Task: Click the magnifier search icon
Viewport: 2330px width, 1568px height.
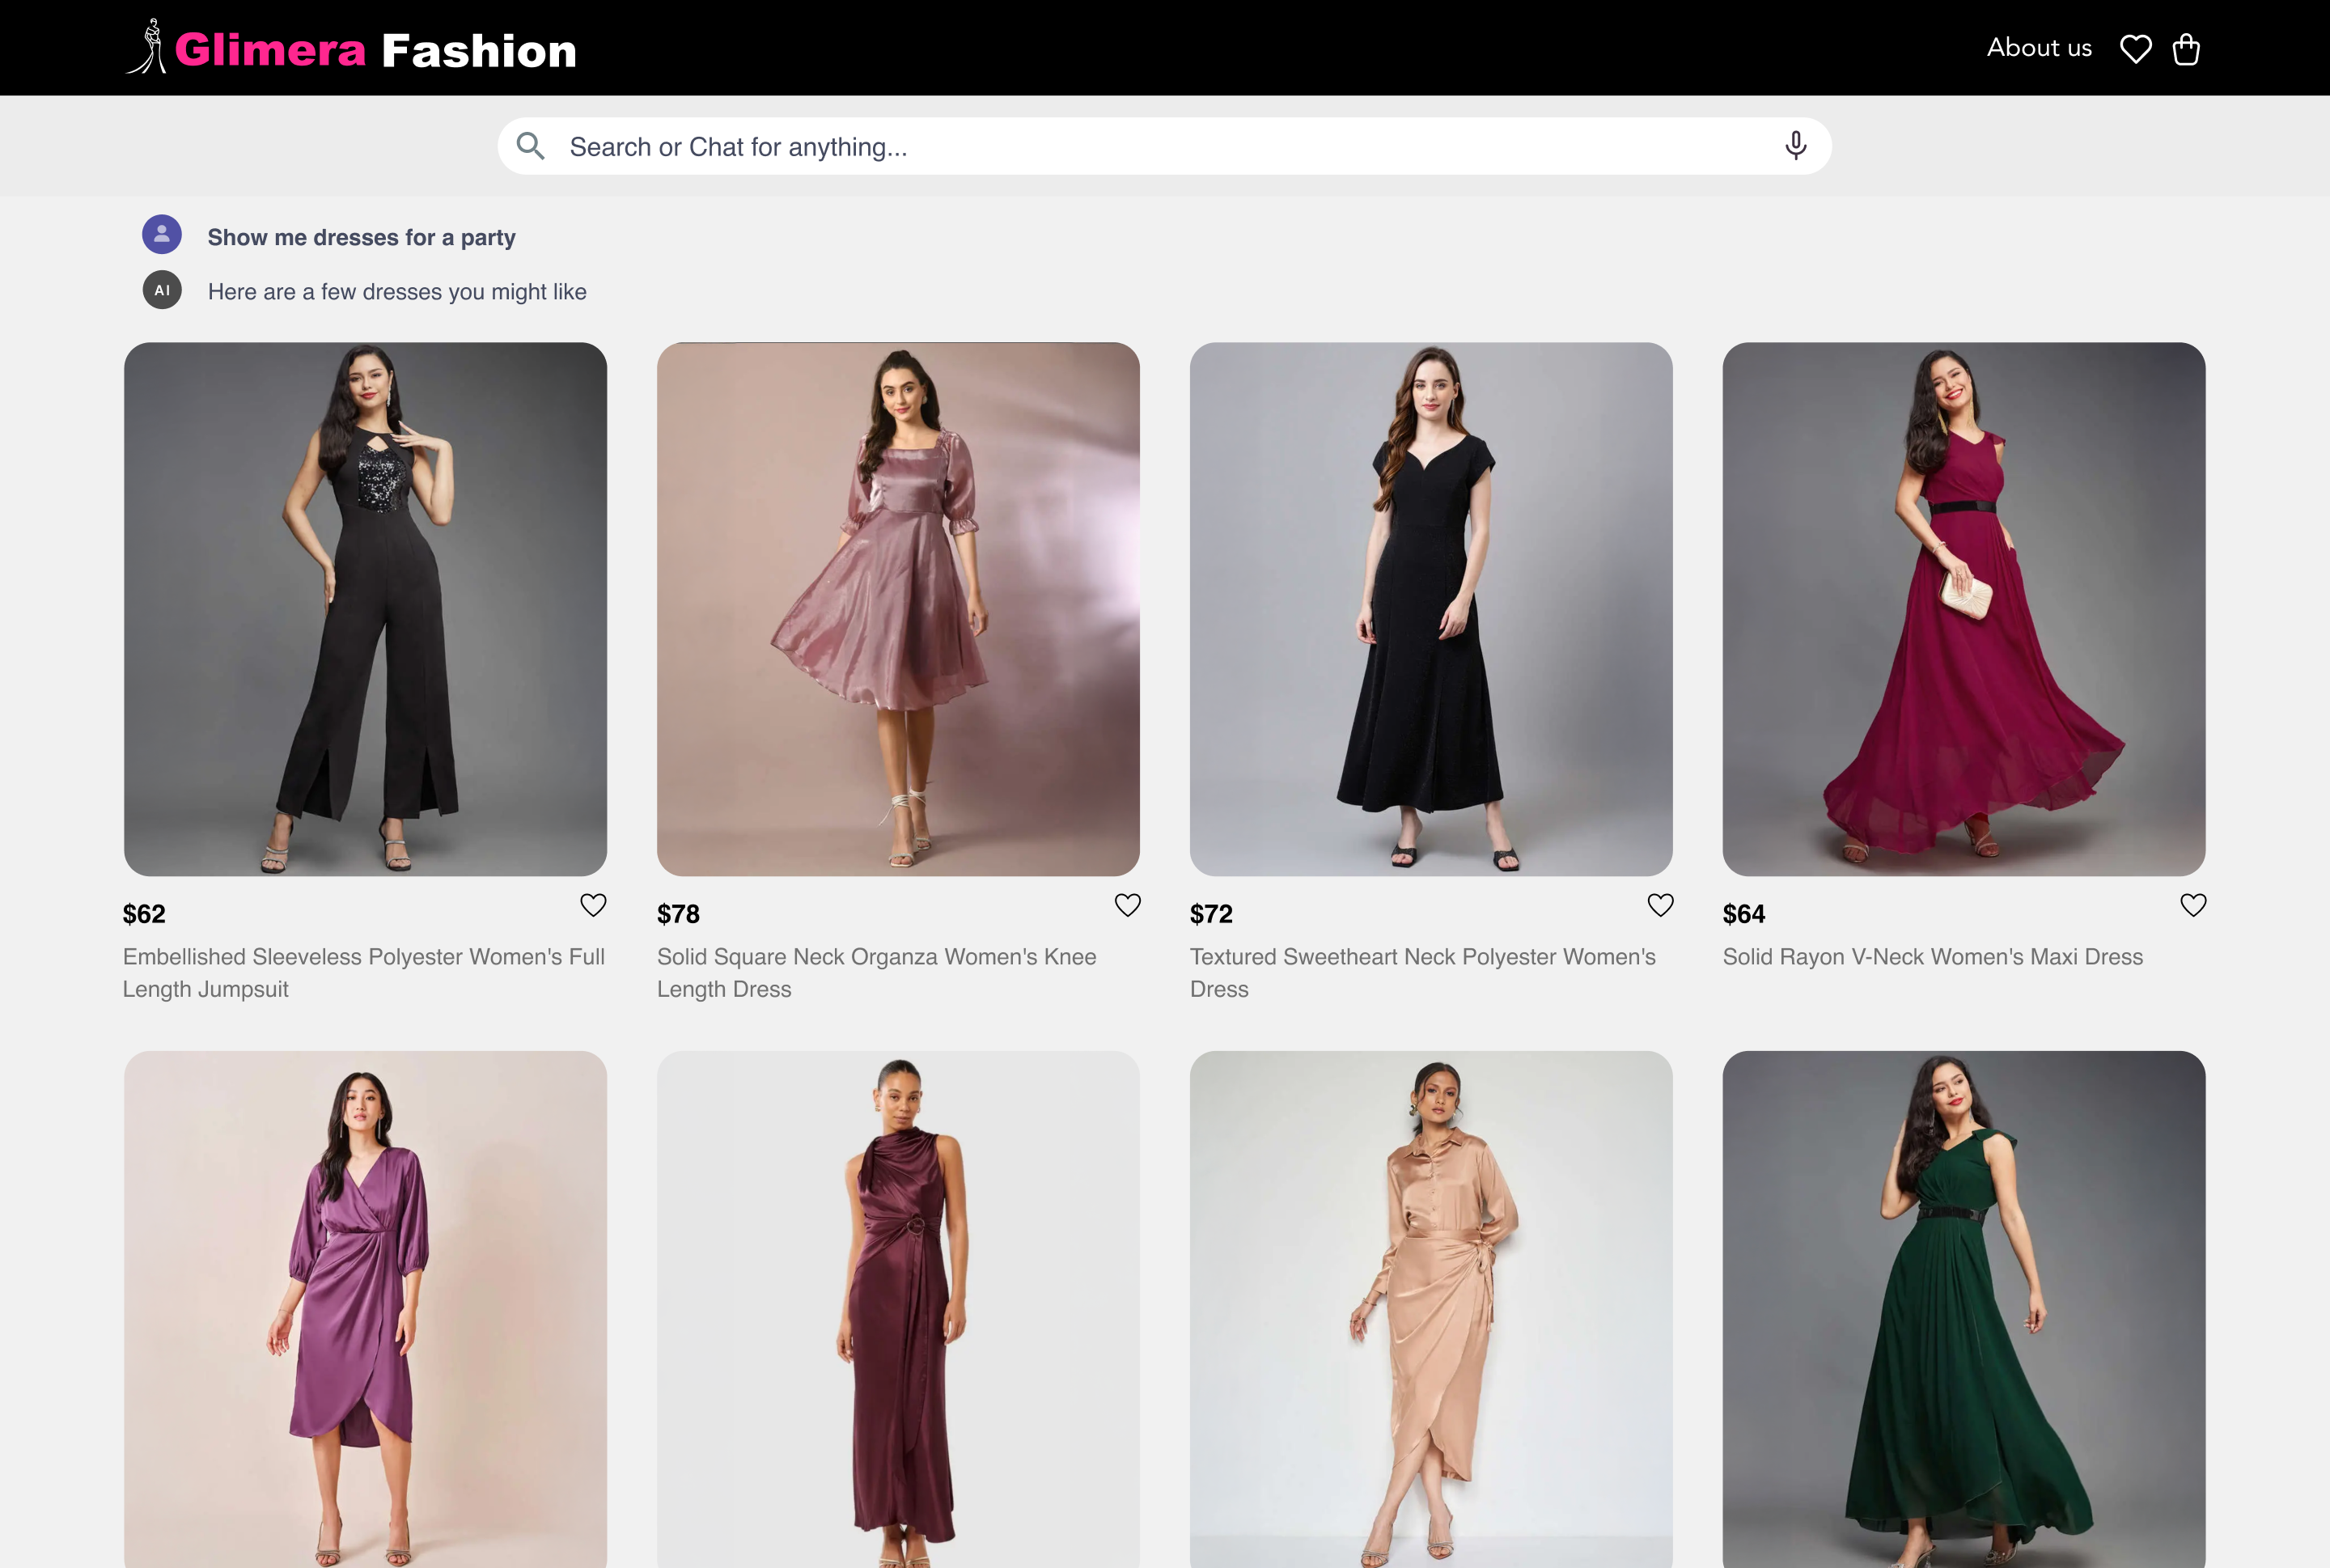Action: pyautogui.click(x=530, y=146)
